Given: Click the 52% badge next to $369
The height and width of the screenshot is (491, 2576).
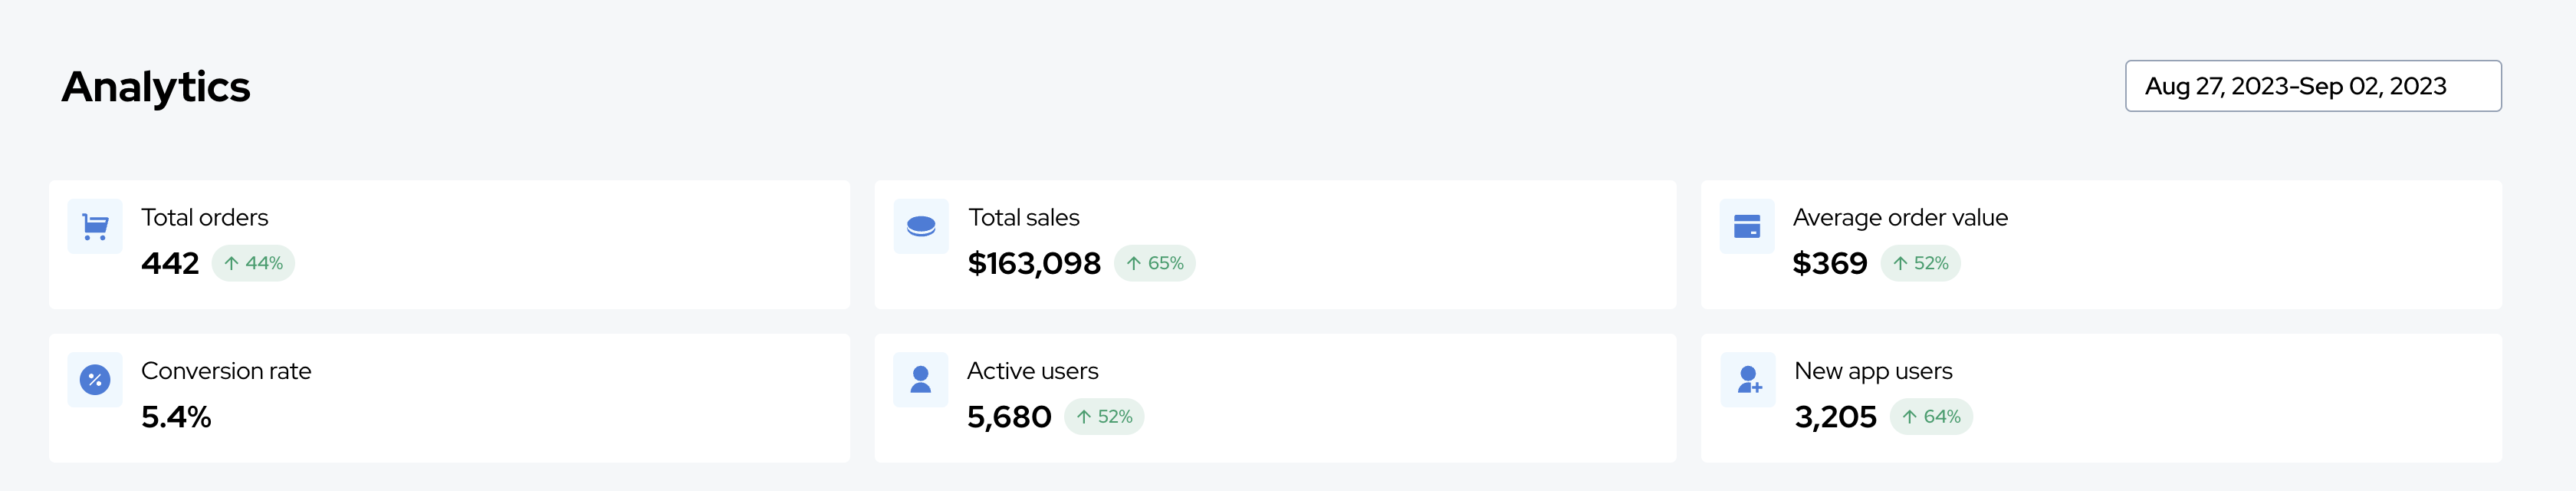Looking at the screenshot, I should click(1920, 263).
